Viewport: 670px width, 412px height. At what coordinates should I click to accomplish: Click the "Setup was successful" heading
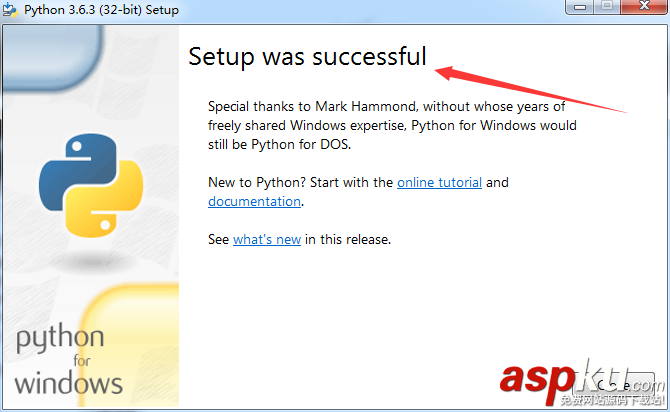point(307,56)
